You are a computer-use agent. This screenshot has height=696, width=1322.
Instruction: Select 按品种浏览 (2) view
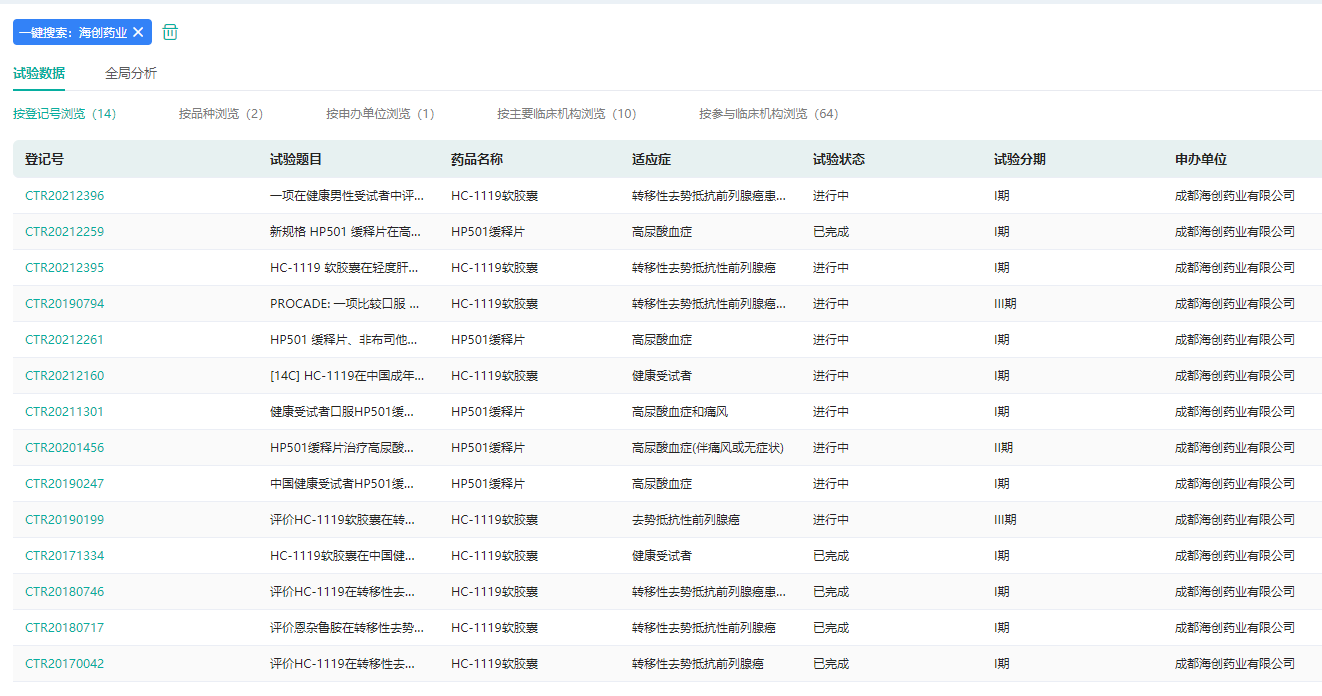pos(221,114)
